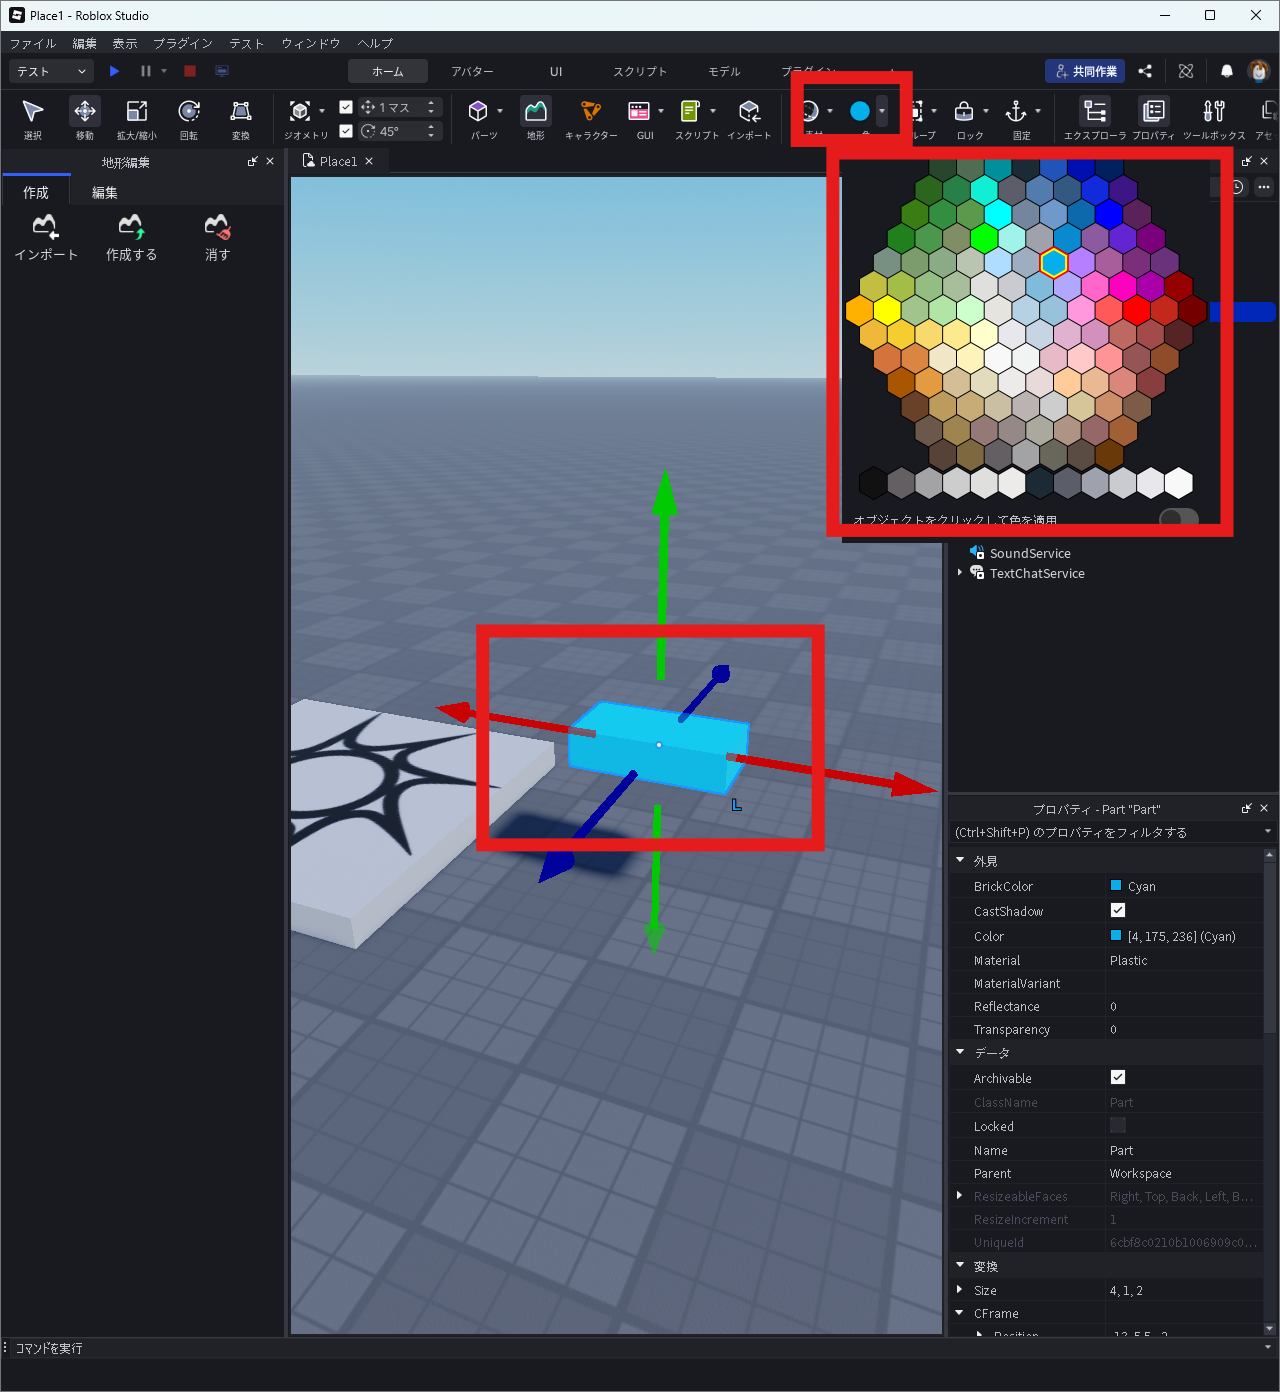Switch to the 編集 tab in terrain editor
Viewport: 1280px width, 1392px height.
pyautogui.click(x=105, y=192)
